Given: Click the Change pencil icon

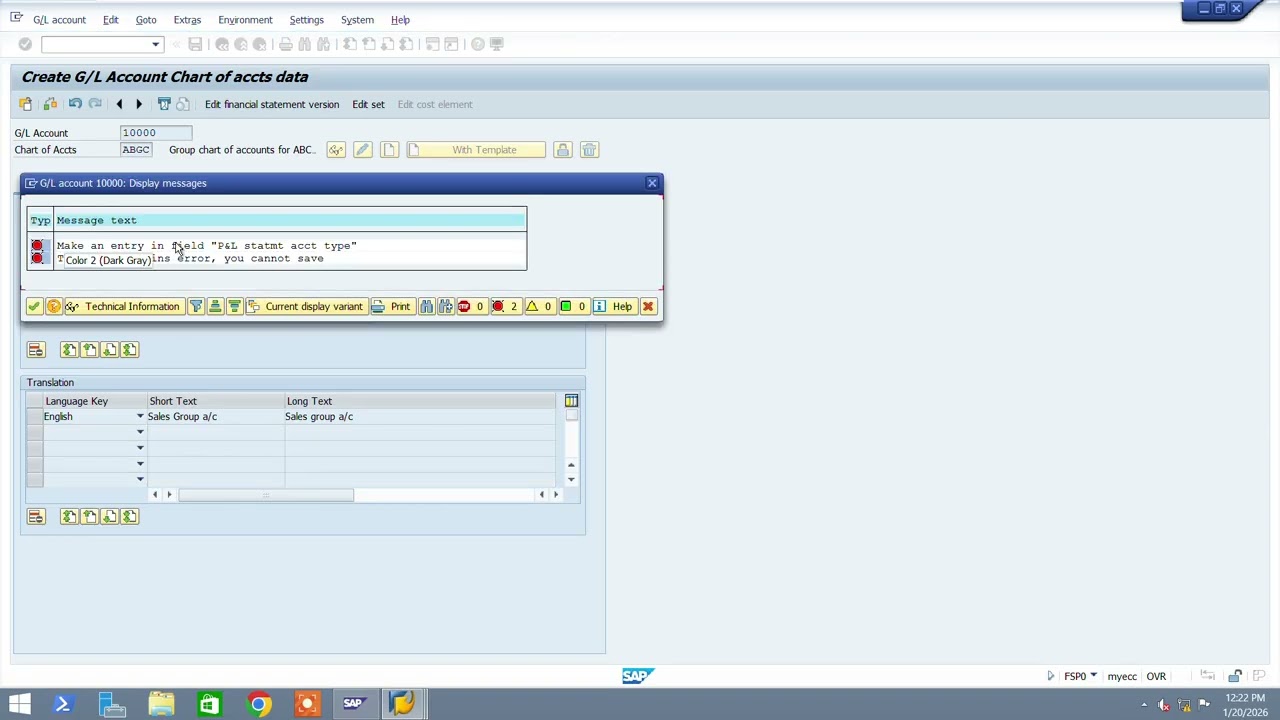Looking at the screenshot, I should coord(362,150).
